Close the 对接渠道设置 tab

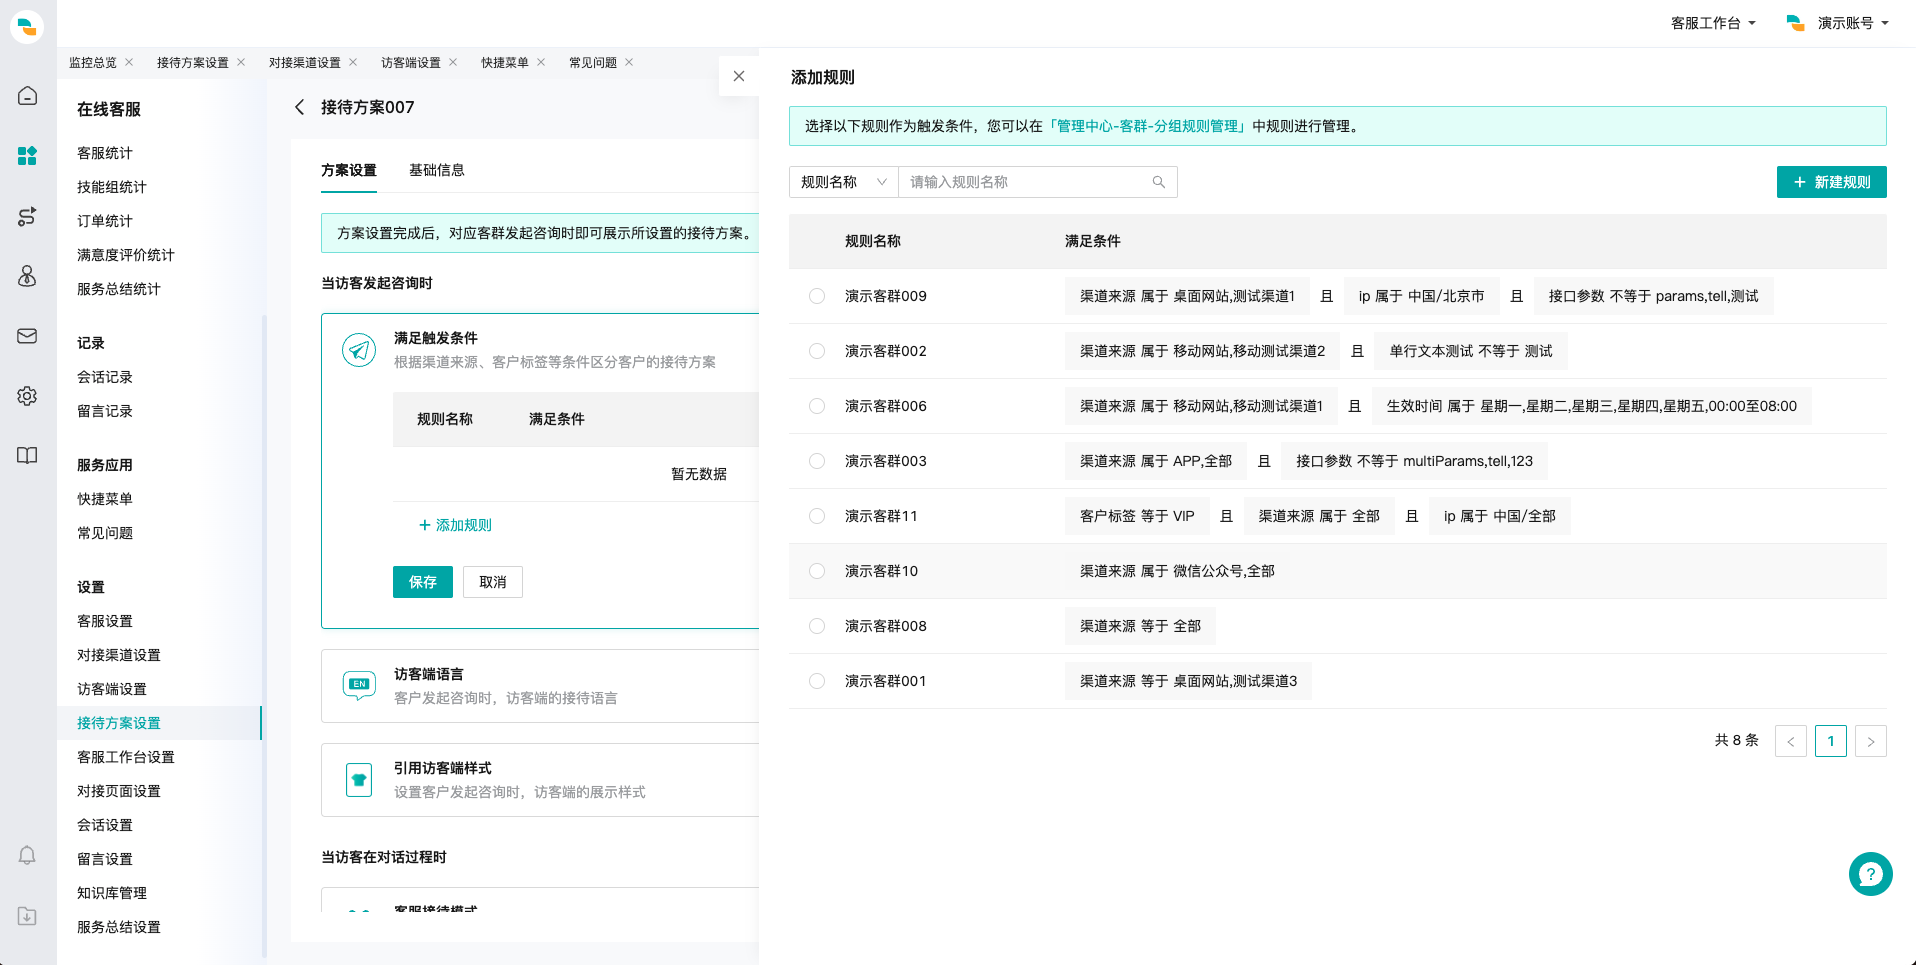(353, 62)
